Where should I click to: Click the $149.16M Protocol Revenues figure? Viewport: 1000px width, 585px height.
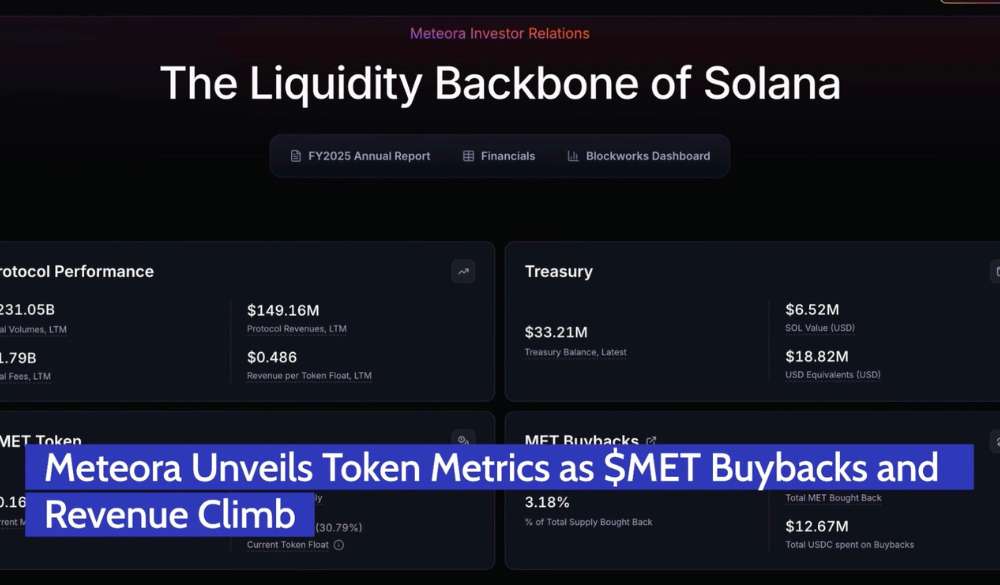point(283,310)
